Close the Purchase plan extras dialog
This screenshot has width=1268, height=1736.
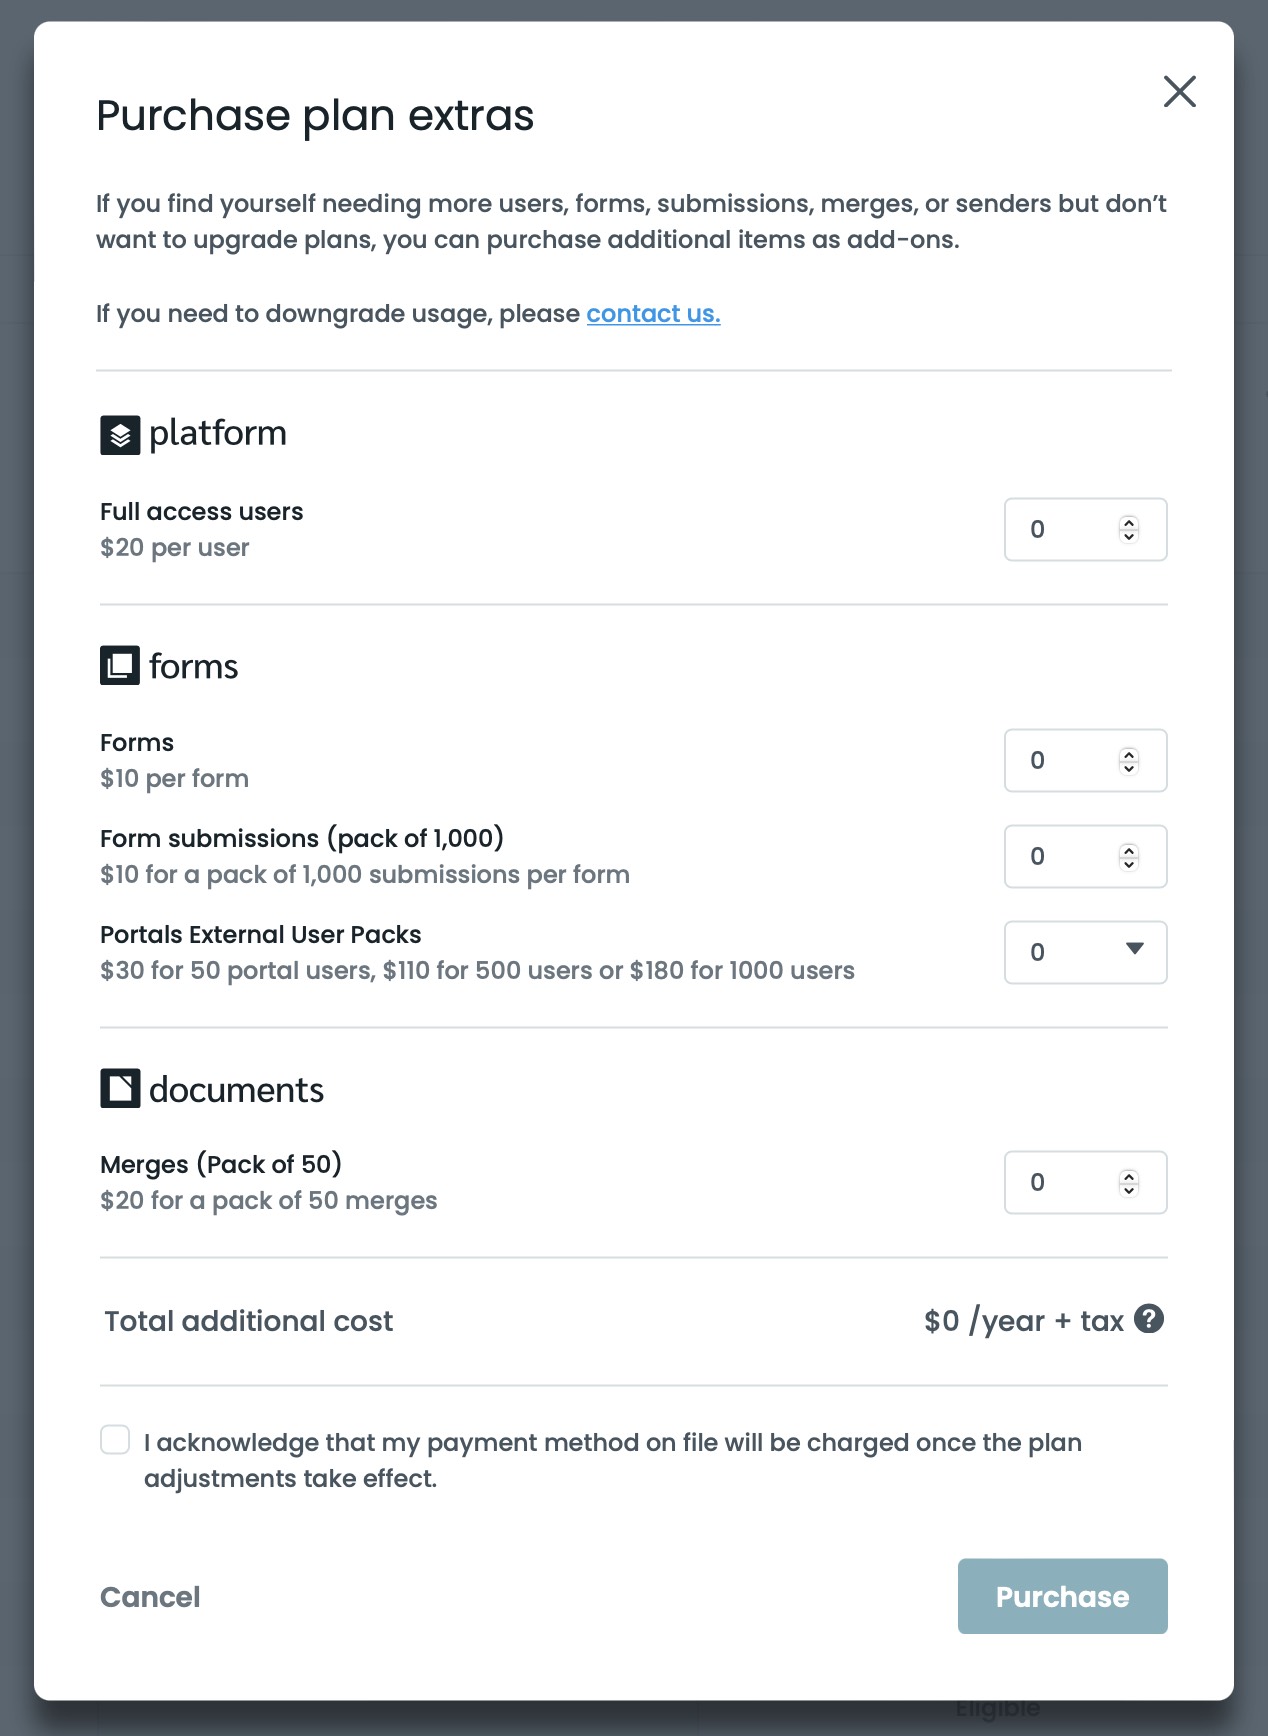click(x=1180, y=91)
